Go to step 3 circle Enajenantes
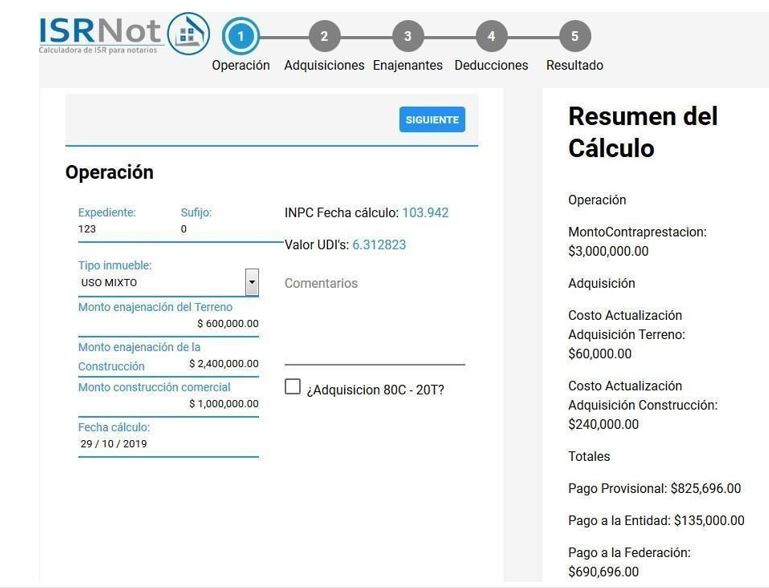The image size is (769, 588). (x=408, y=36)
